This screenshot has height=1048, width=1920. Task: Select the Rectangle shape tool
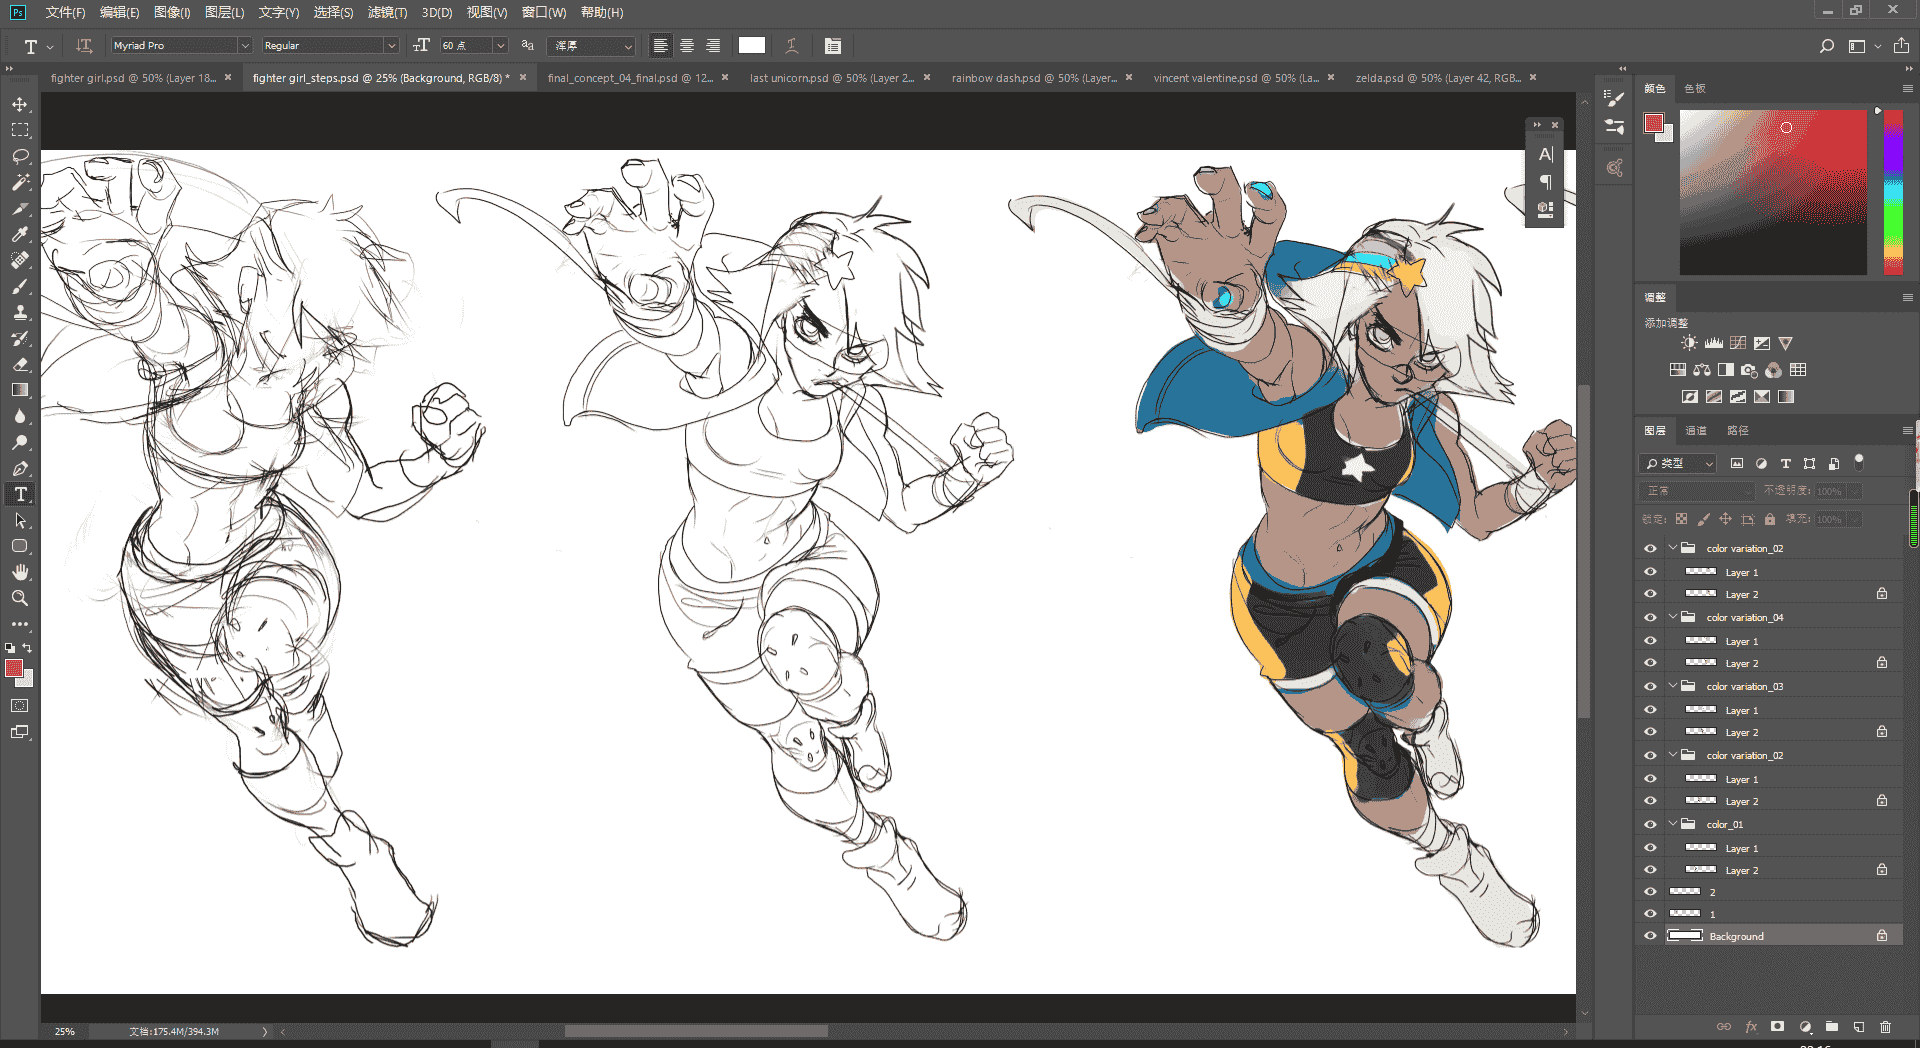20,546
